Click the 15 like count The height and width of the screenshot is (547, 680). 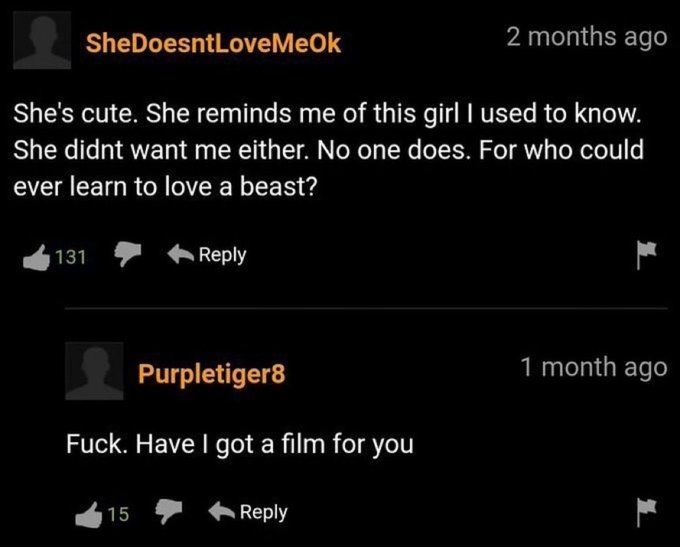(118, 515)
